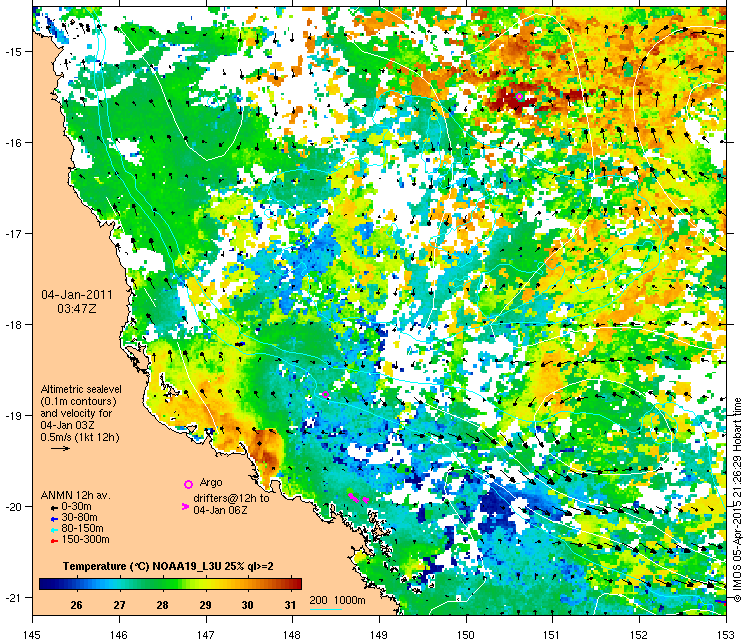This screenshot has width=750, height=640.
Task: Click the longitude axis label 145
Action: click(32, 634)
